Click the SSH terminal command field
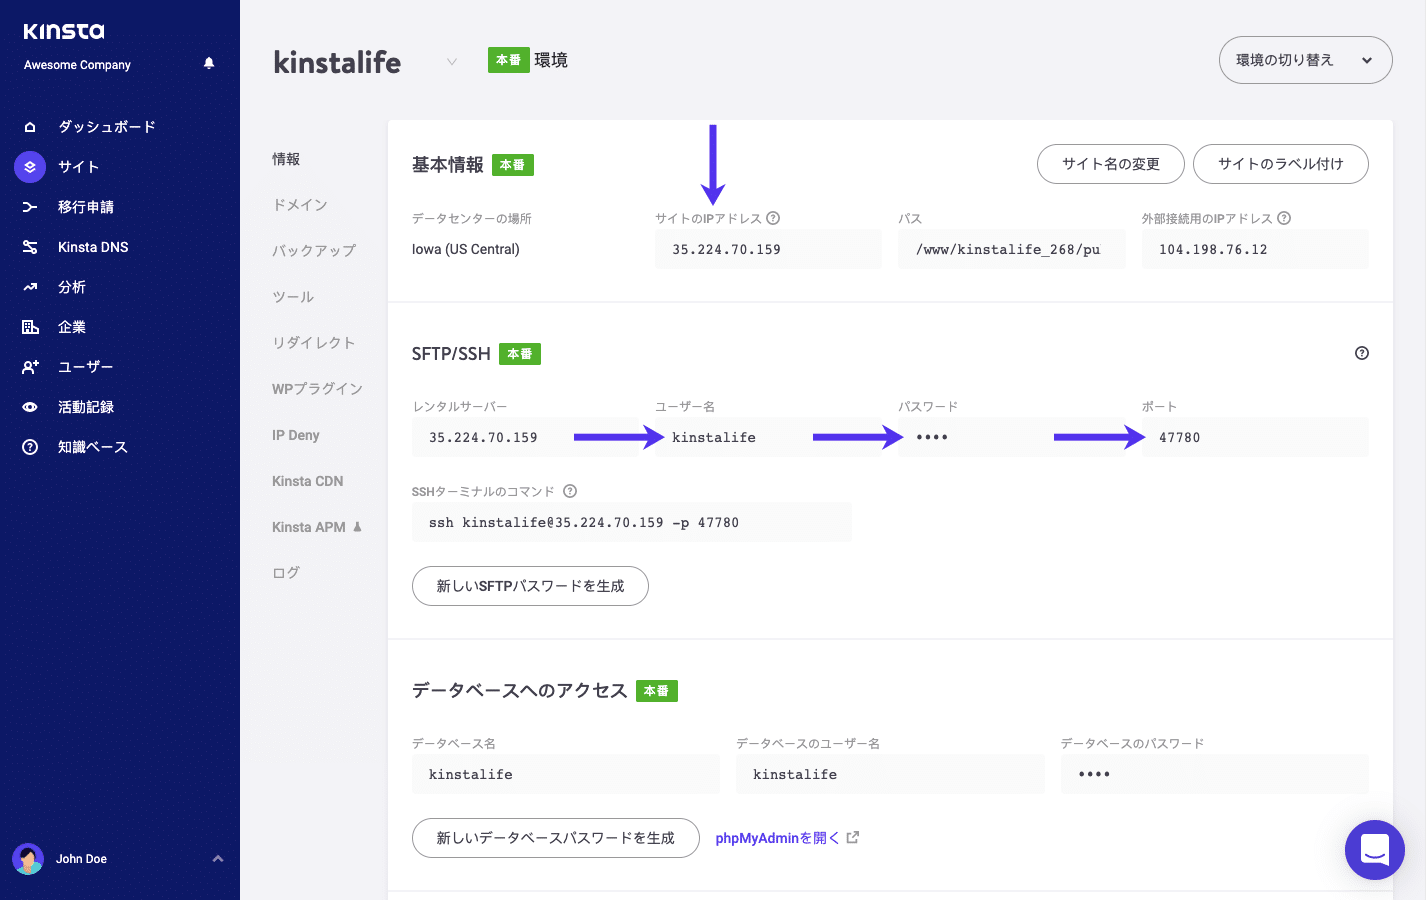The height and width of the screenshot is (900, 1426). tap(632, 521)
